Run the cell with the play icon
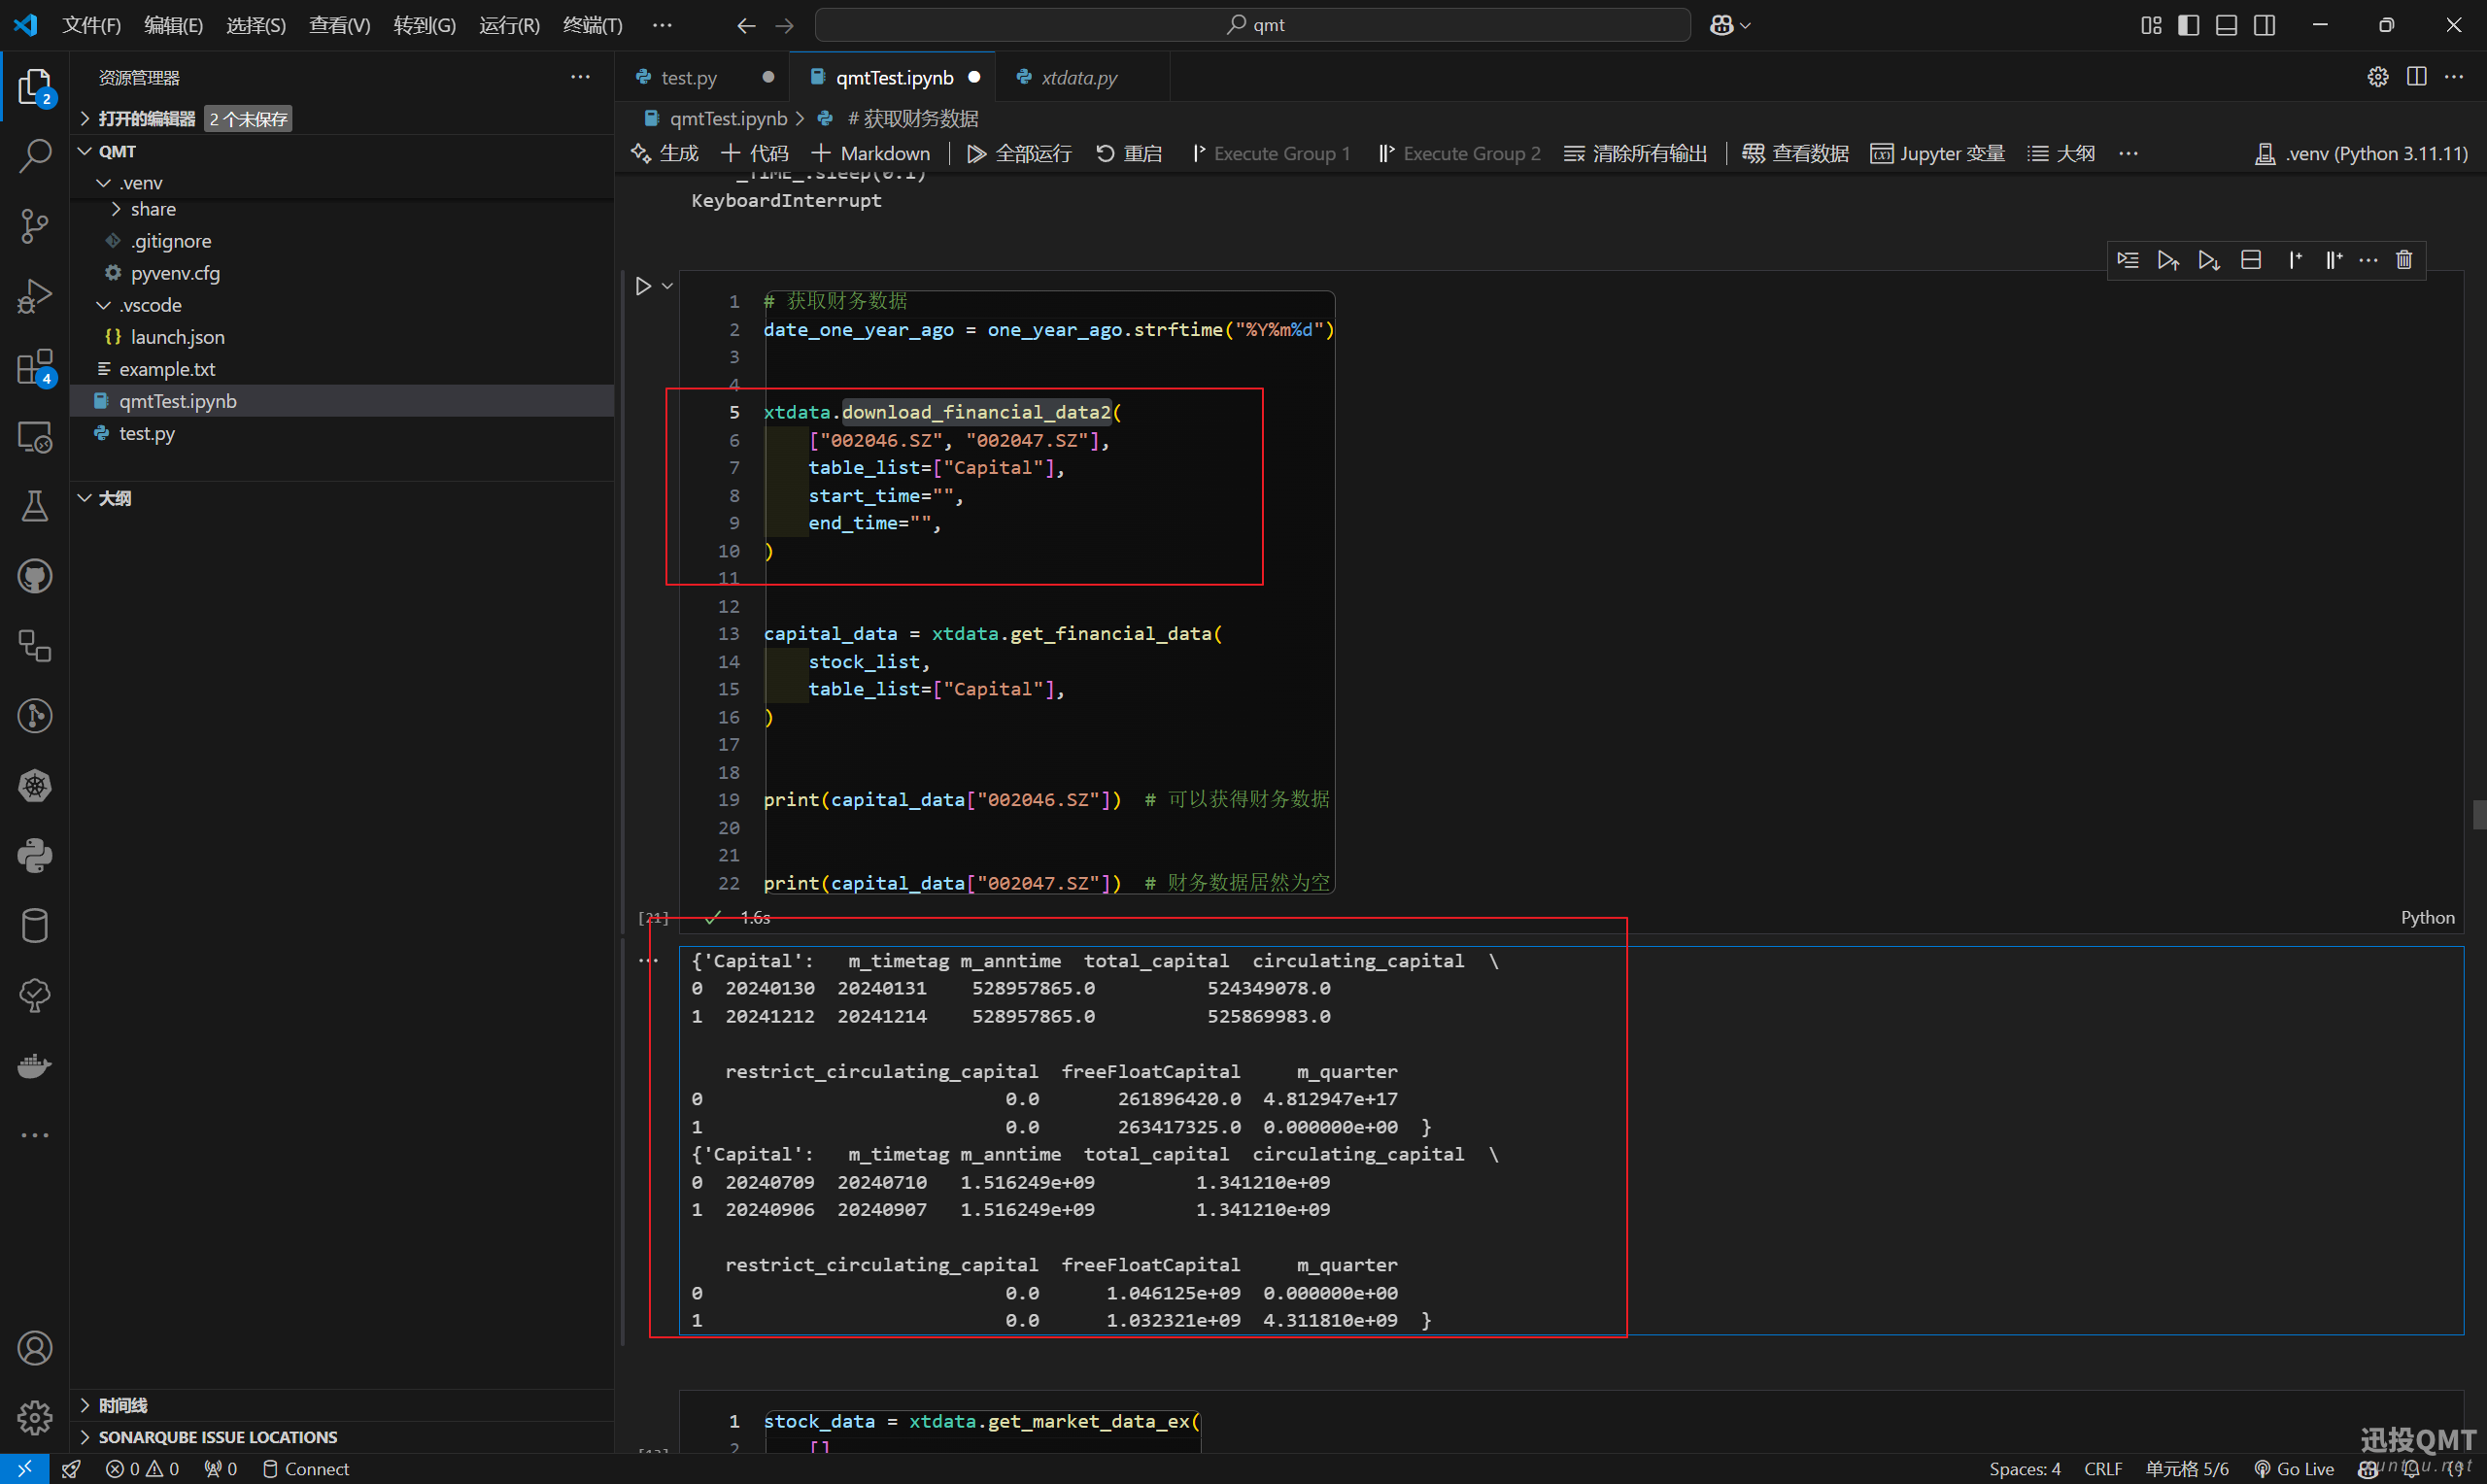Image resolution: width=2487 pixels, height=1484 pixels. click(x=643, y=286)
